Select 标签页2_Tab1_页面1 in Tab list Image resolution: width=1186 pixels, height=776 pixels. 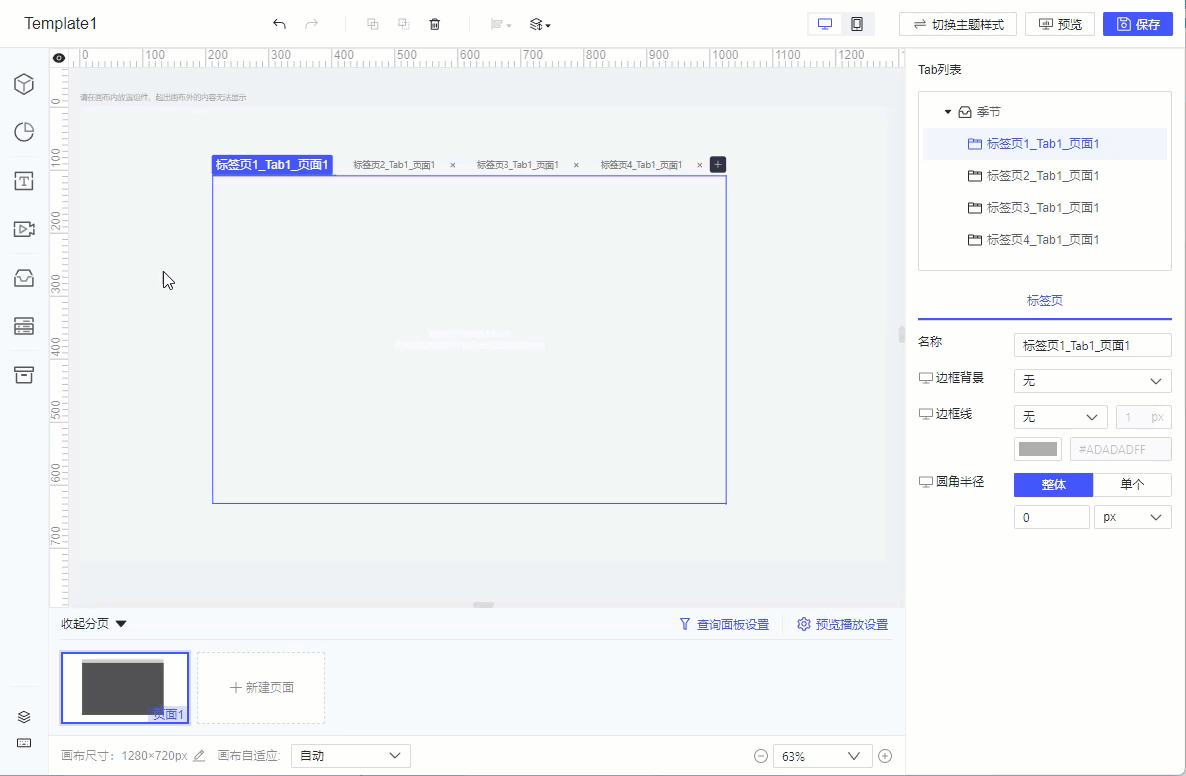tap(1043, 176)
